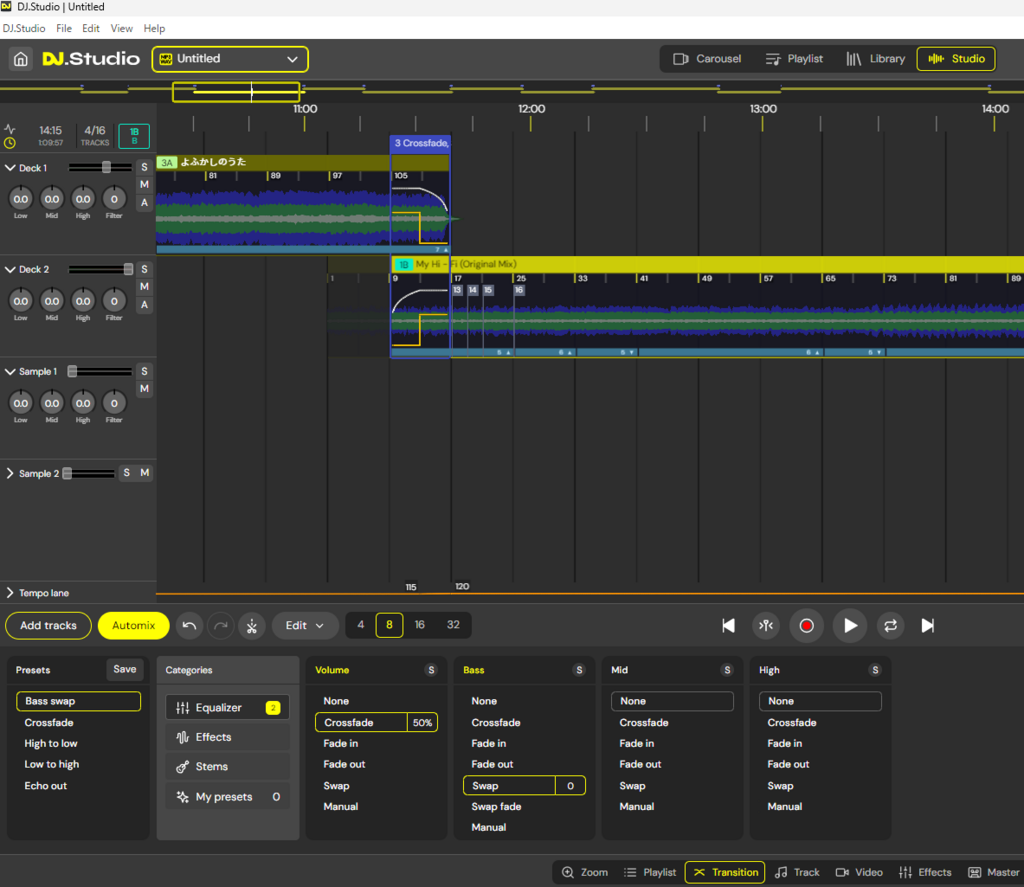This screenshot has width=1024, height=887.
Task: Expand the Tempo lane
Action: 10,593
